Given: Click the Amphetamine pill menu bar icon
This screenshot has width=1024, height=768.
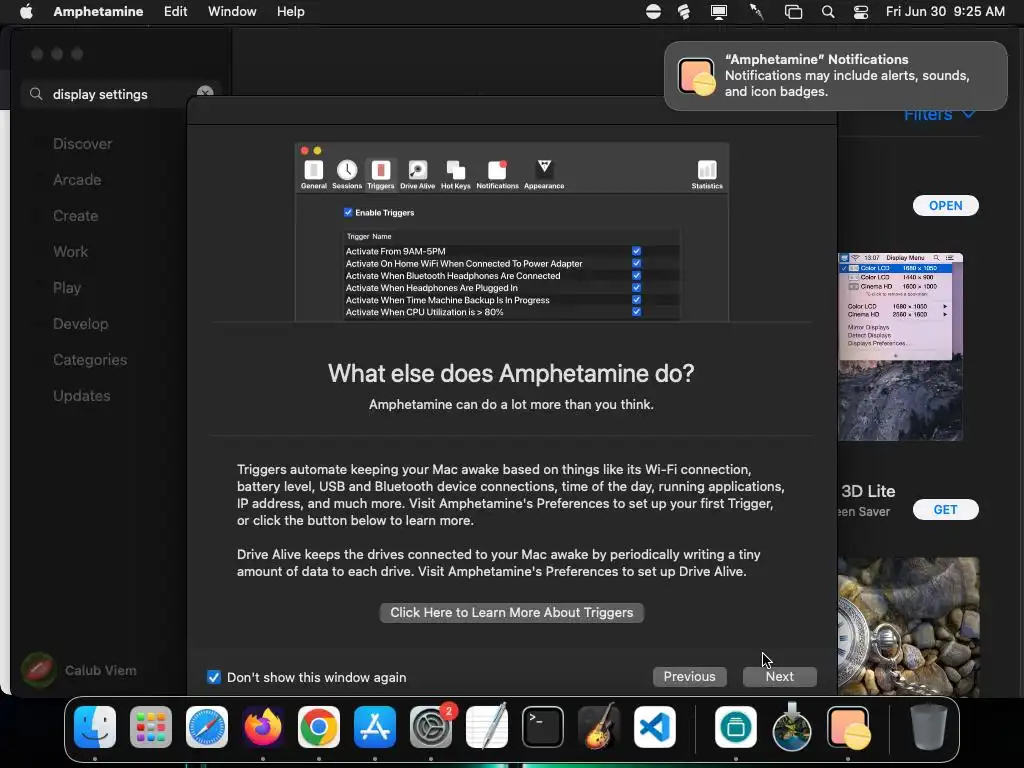Looking at the screenshot, I should tap(653, 12).
